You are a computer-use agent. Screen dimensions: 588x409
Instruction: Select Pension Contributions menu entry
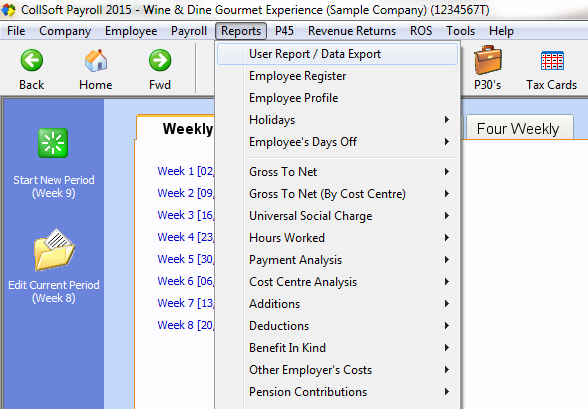point(337,392)
